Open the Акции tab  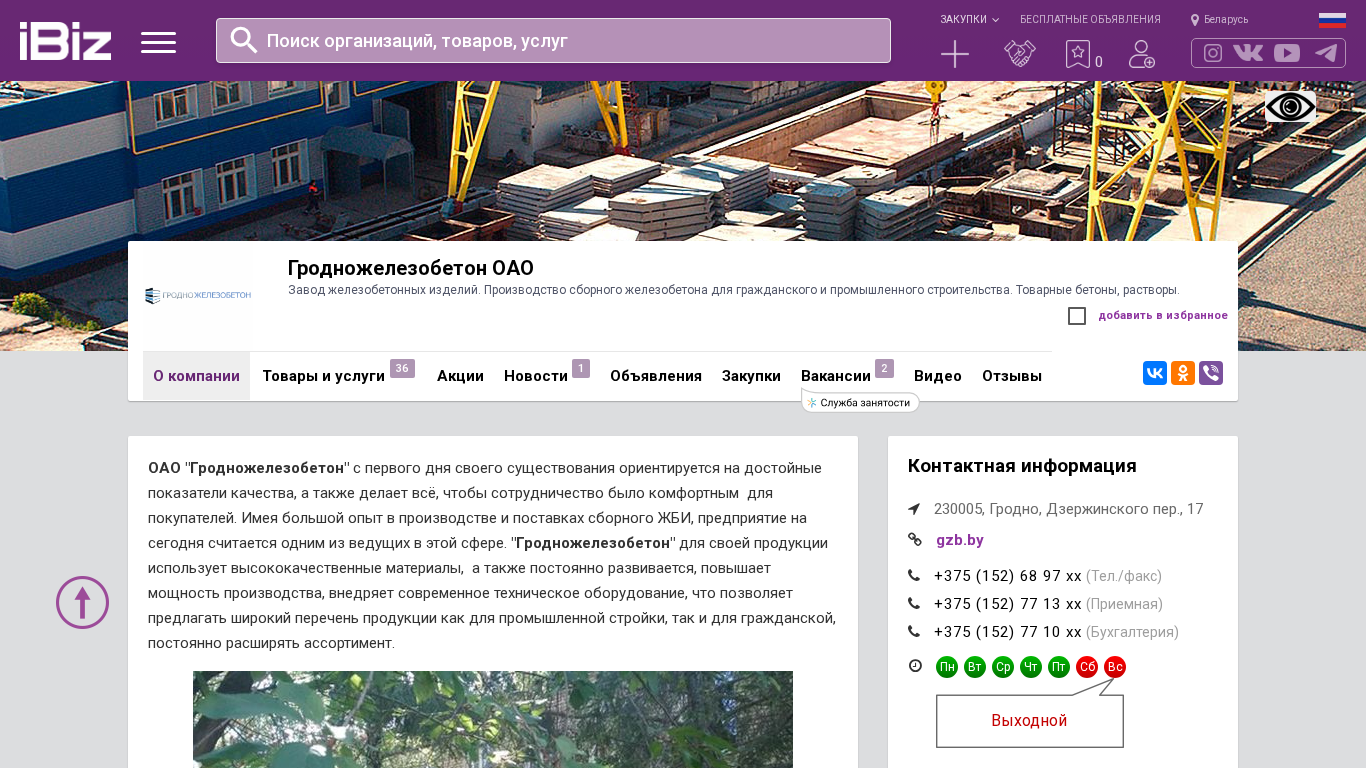[x=460, y=376]
